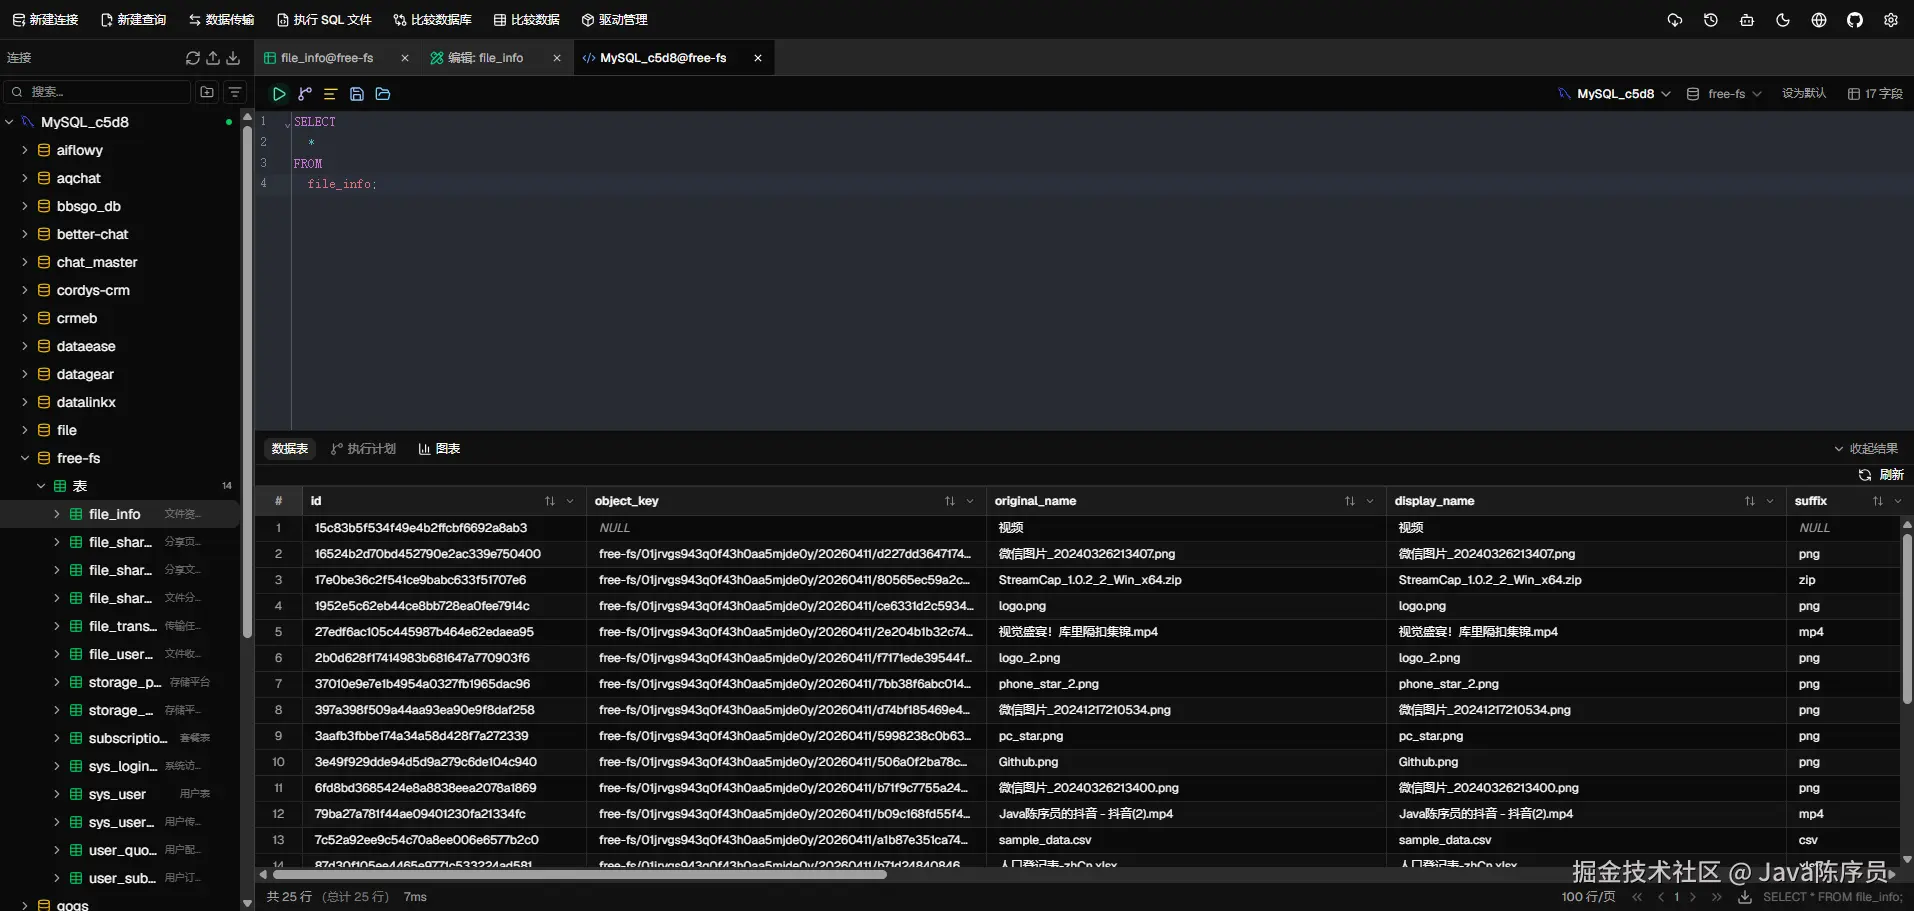Open 比较数据库 from top menu

click(432, 20)
